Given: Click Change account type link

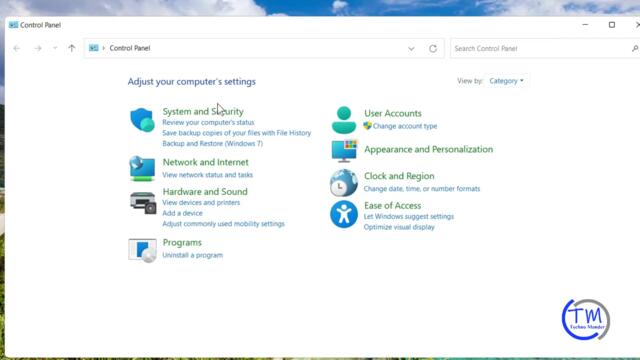Looking at the screenshot, I should click(405, 126).
